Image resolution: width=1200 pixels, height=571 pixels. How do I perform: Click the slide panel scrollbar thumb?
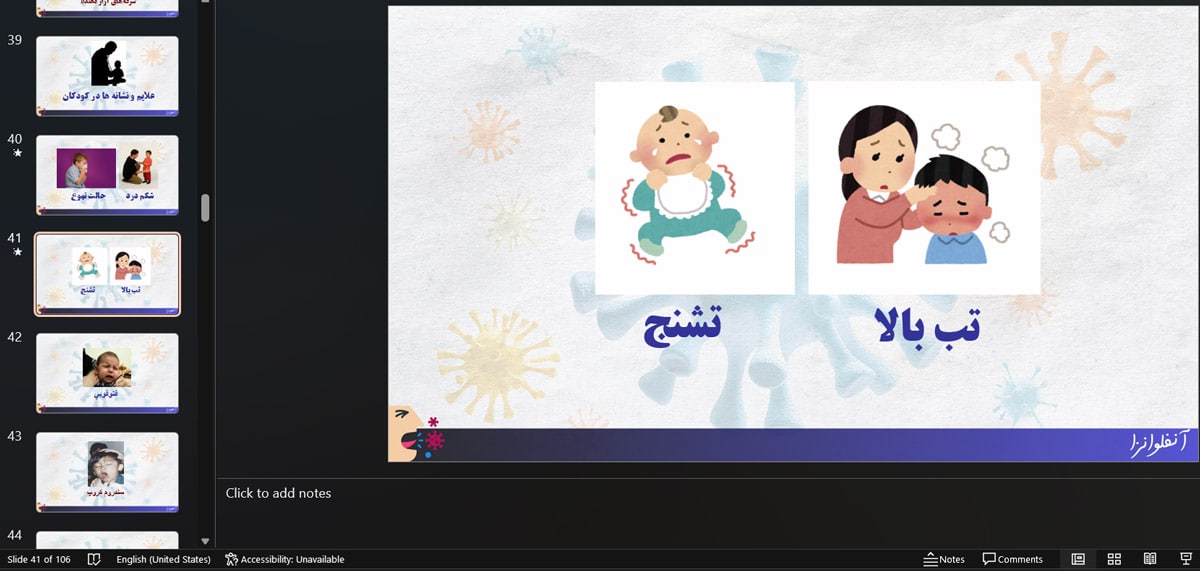click(x=206, y=207)
